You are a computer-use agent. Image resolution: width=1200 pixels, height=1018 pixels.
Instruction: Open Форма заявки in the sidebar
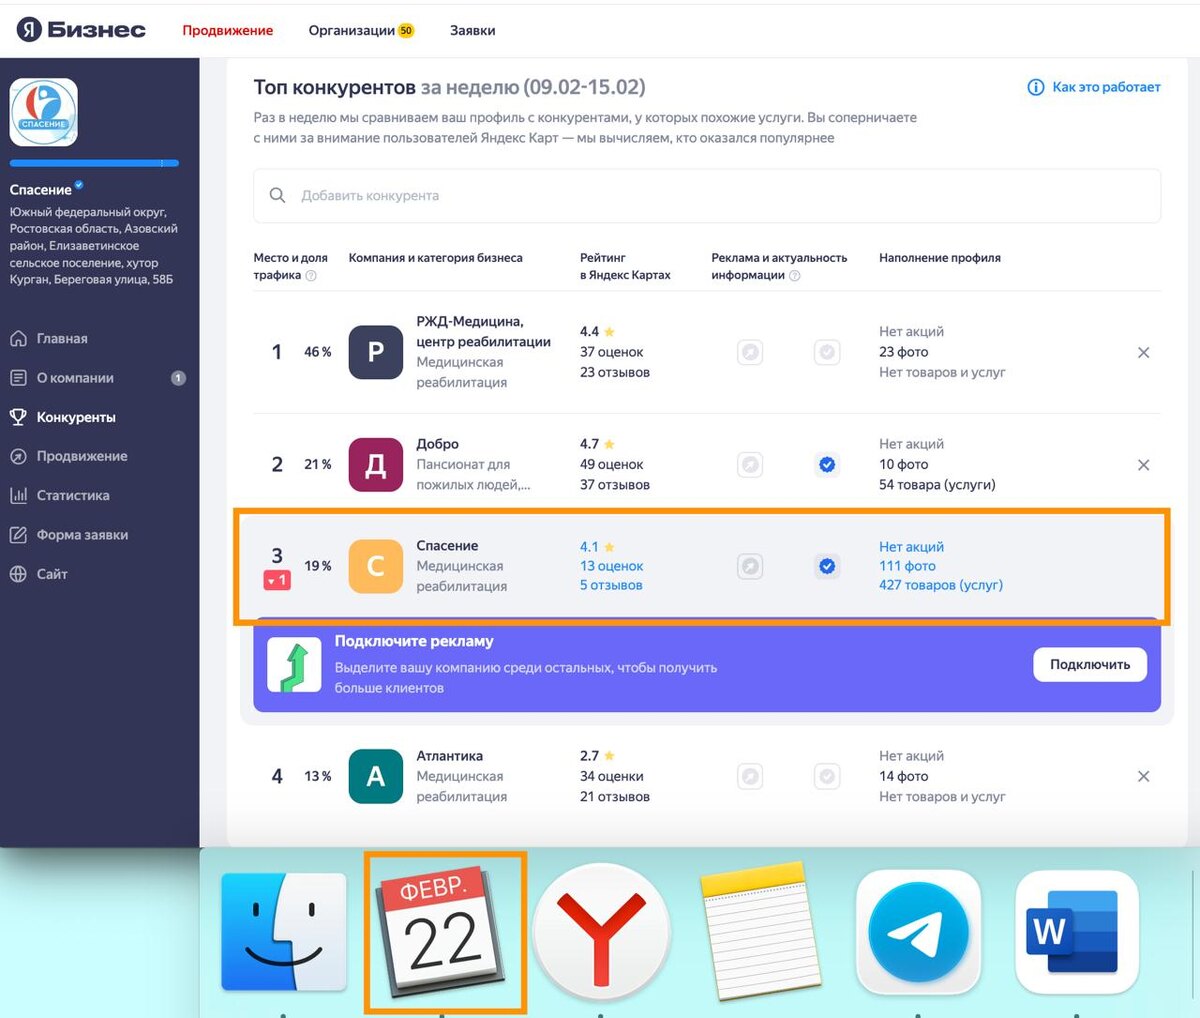(x=82, y=535)
